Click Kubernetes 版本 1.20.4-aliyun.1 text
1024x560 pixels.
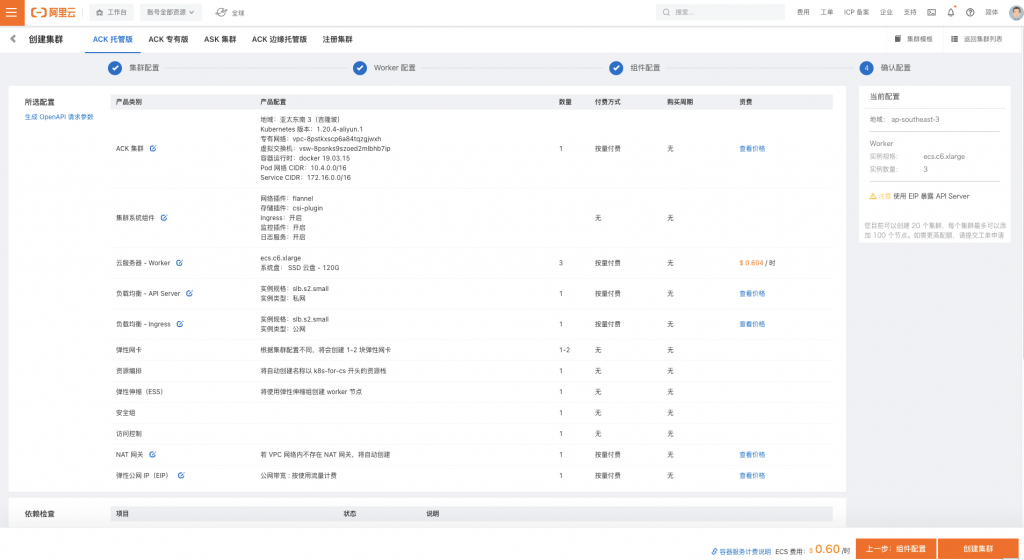[311, 129]
